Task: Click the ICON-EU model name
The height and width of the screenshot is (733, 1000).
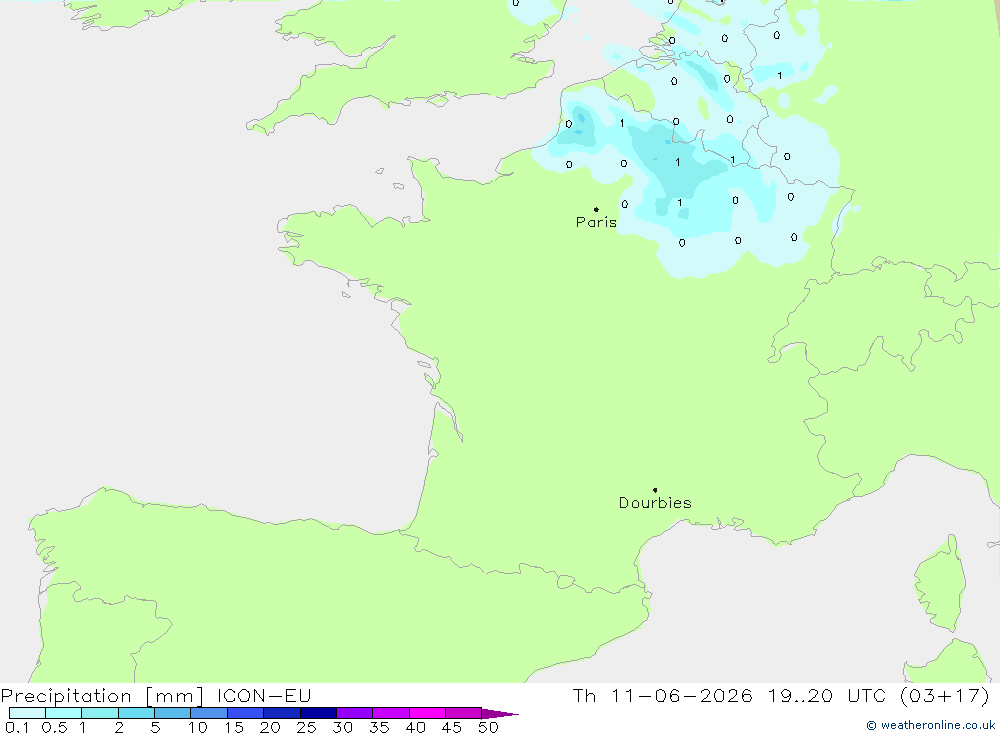Action: point(264,696)
